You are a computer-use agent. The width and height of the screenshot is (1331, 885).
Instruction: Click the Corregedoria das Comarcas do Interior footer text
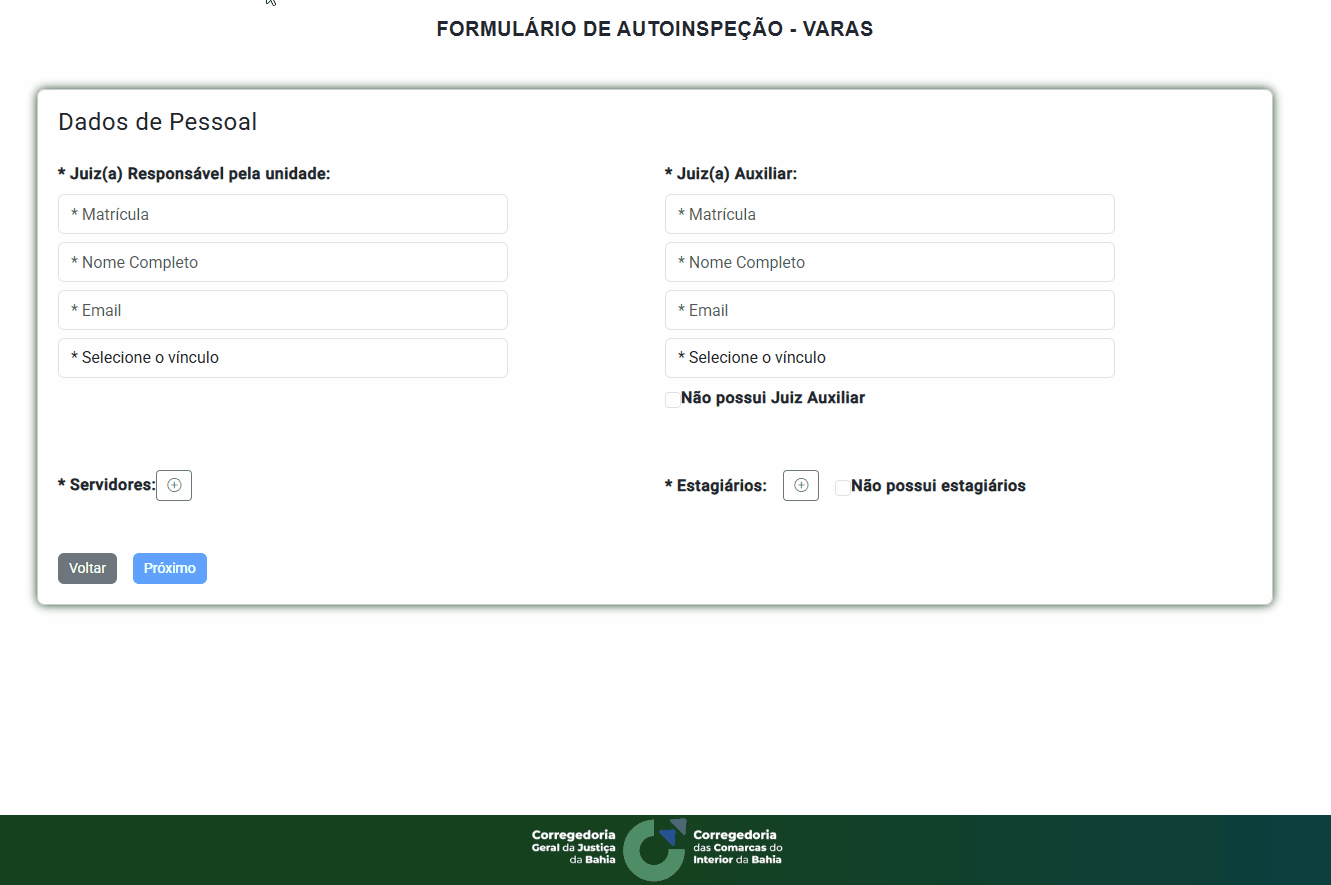(x=737, y=846)
